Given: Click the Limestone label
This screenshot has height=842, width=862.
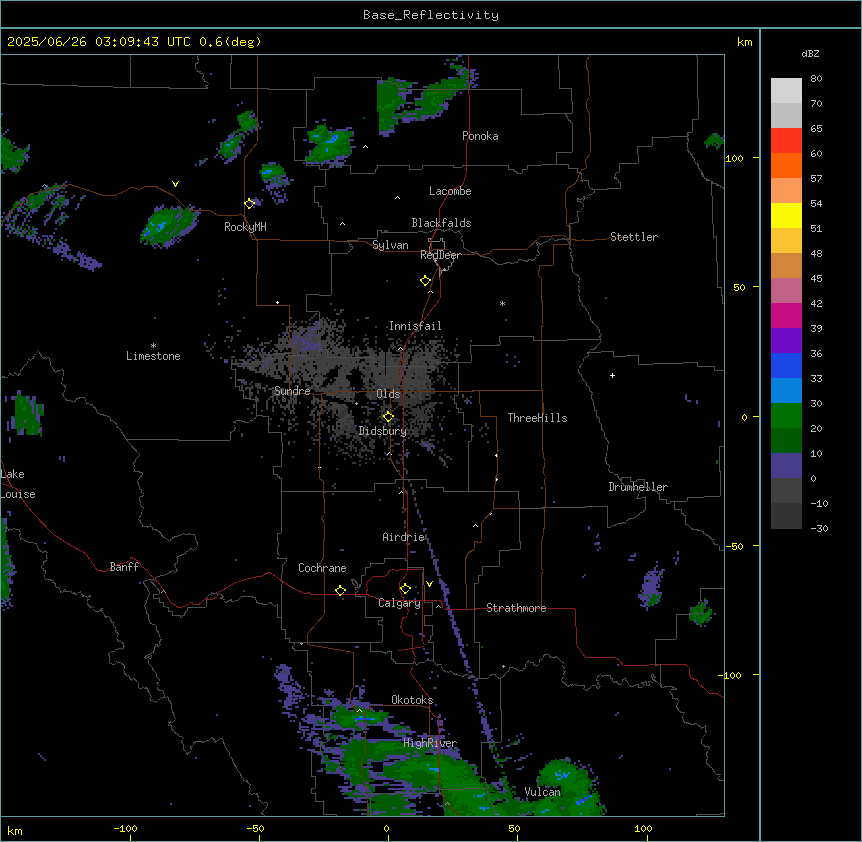Looking at the screenshot, I should (153, 356).
